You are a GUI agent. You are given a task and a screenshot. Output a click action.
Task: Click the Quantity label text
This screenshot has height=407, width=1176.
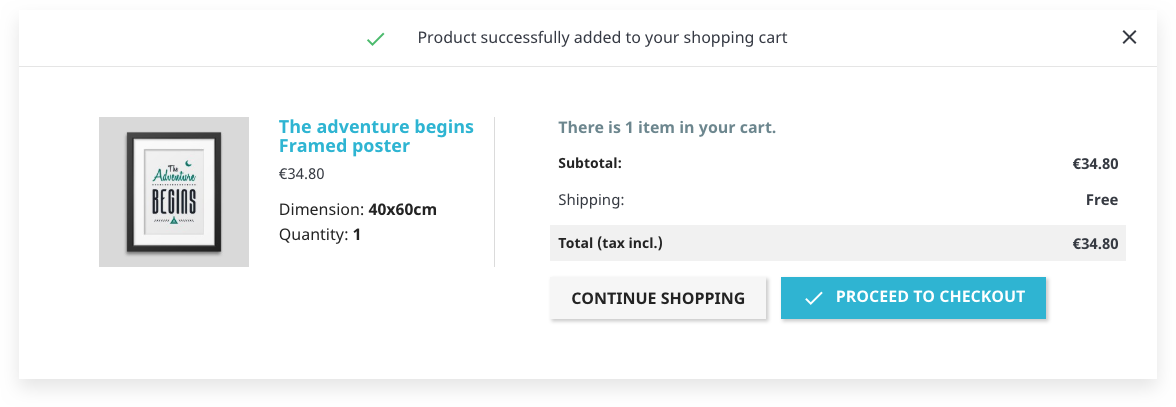(x=313, y=235)
